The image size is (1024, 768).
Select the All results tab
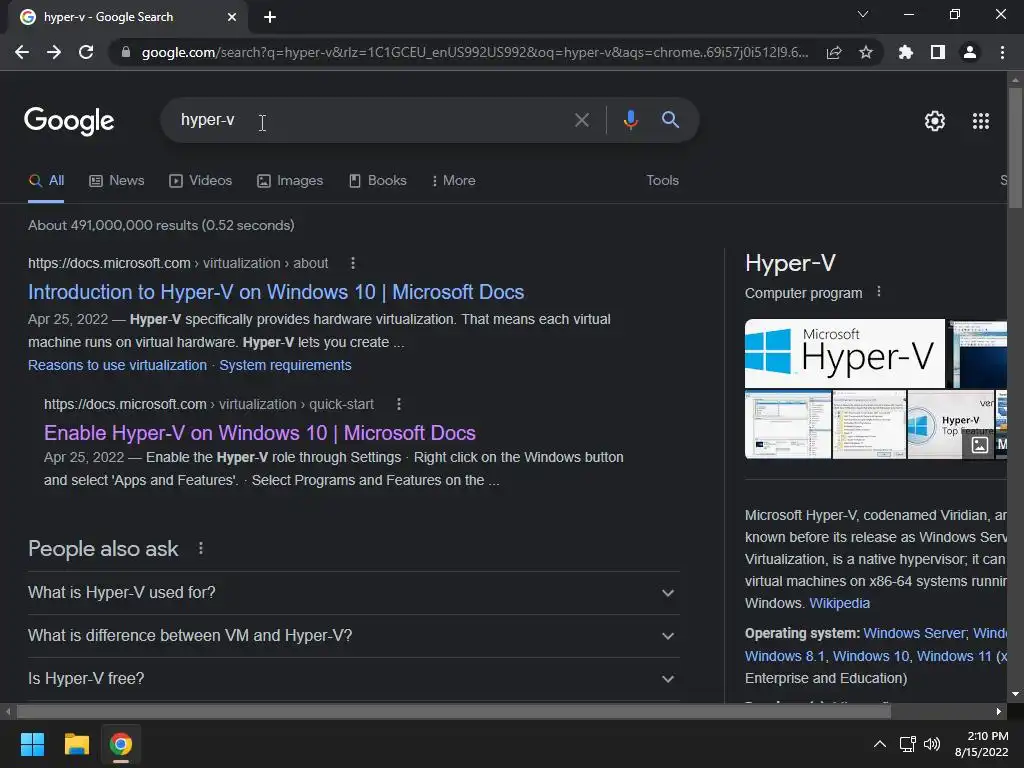pos(46,181)
